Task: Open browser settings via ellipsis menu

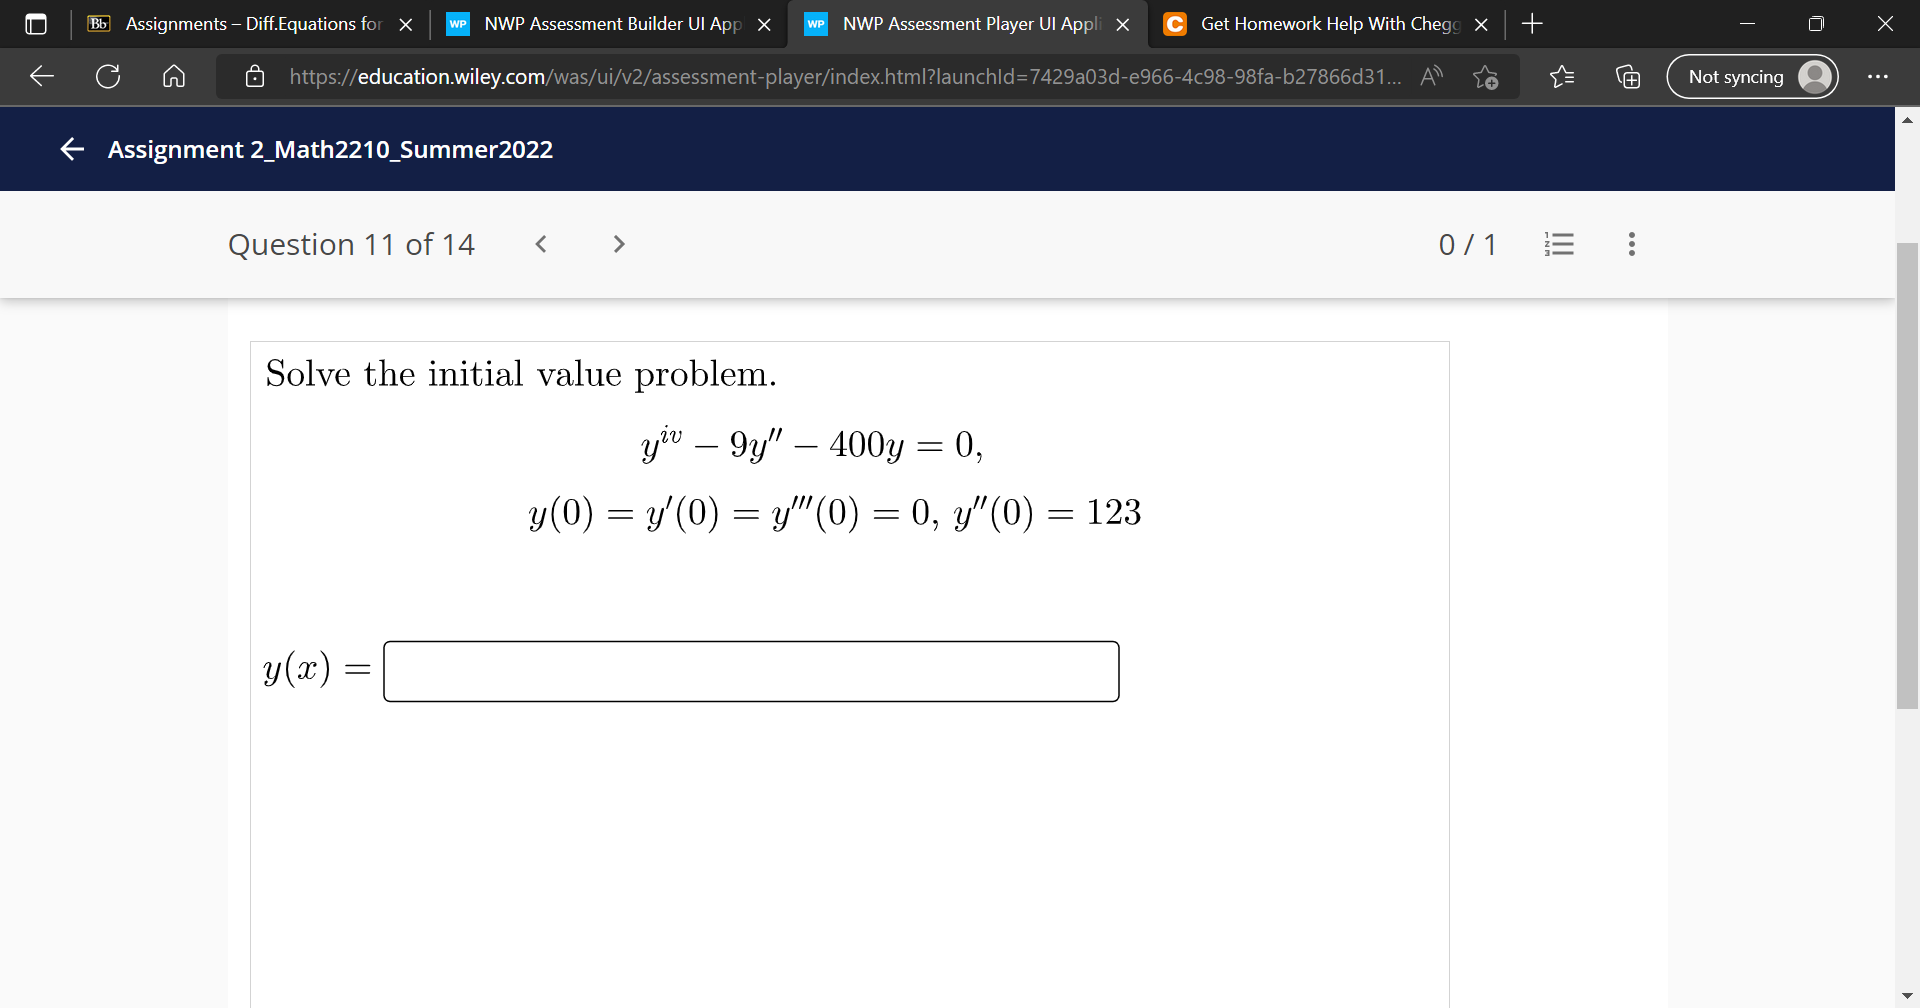Action: pyautogui.click(x=1878, y=76)
